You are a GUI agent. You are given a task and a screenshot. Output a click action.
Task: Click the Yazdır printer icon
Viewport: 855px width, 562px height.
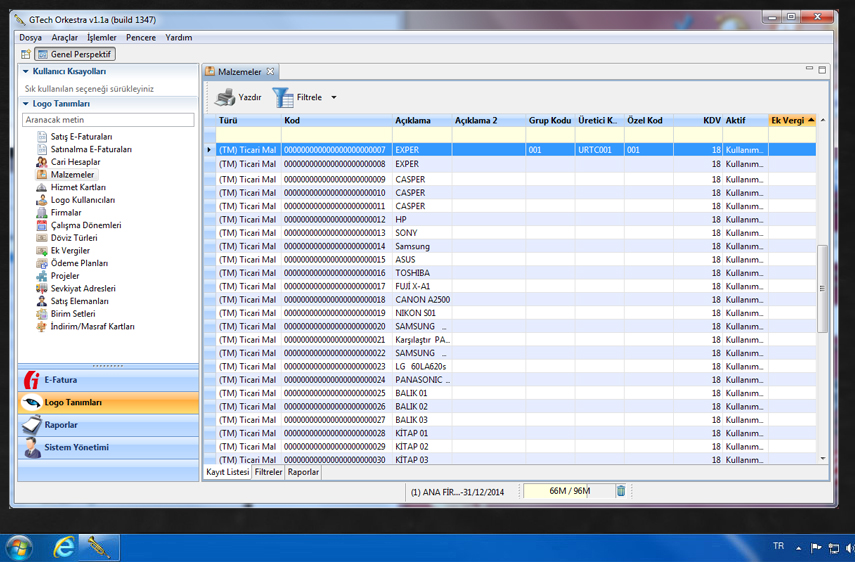[226, 97]
